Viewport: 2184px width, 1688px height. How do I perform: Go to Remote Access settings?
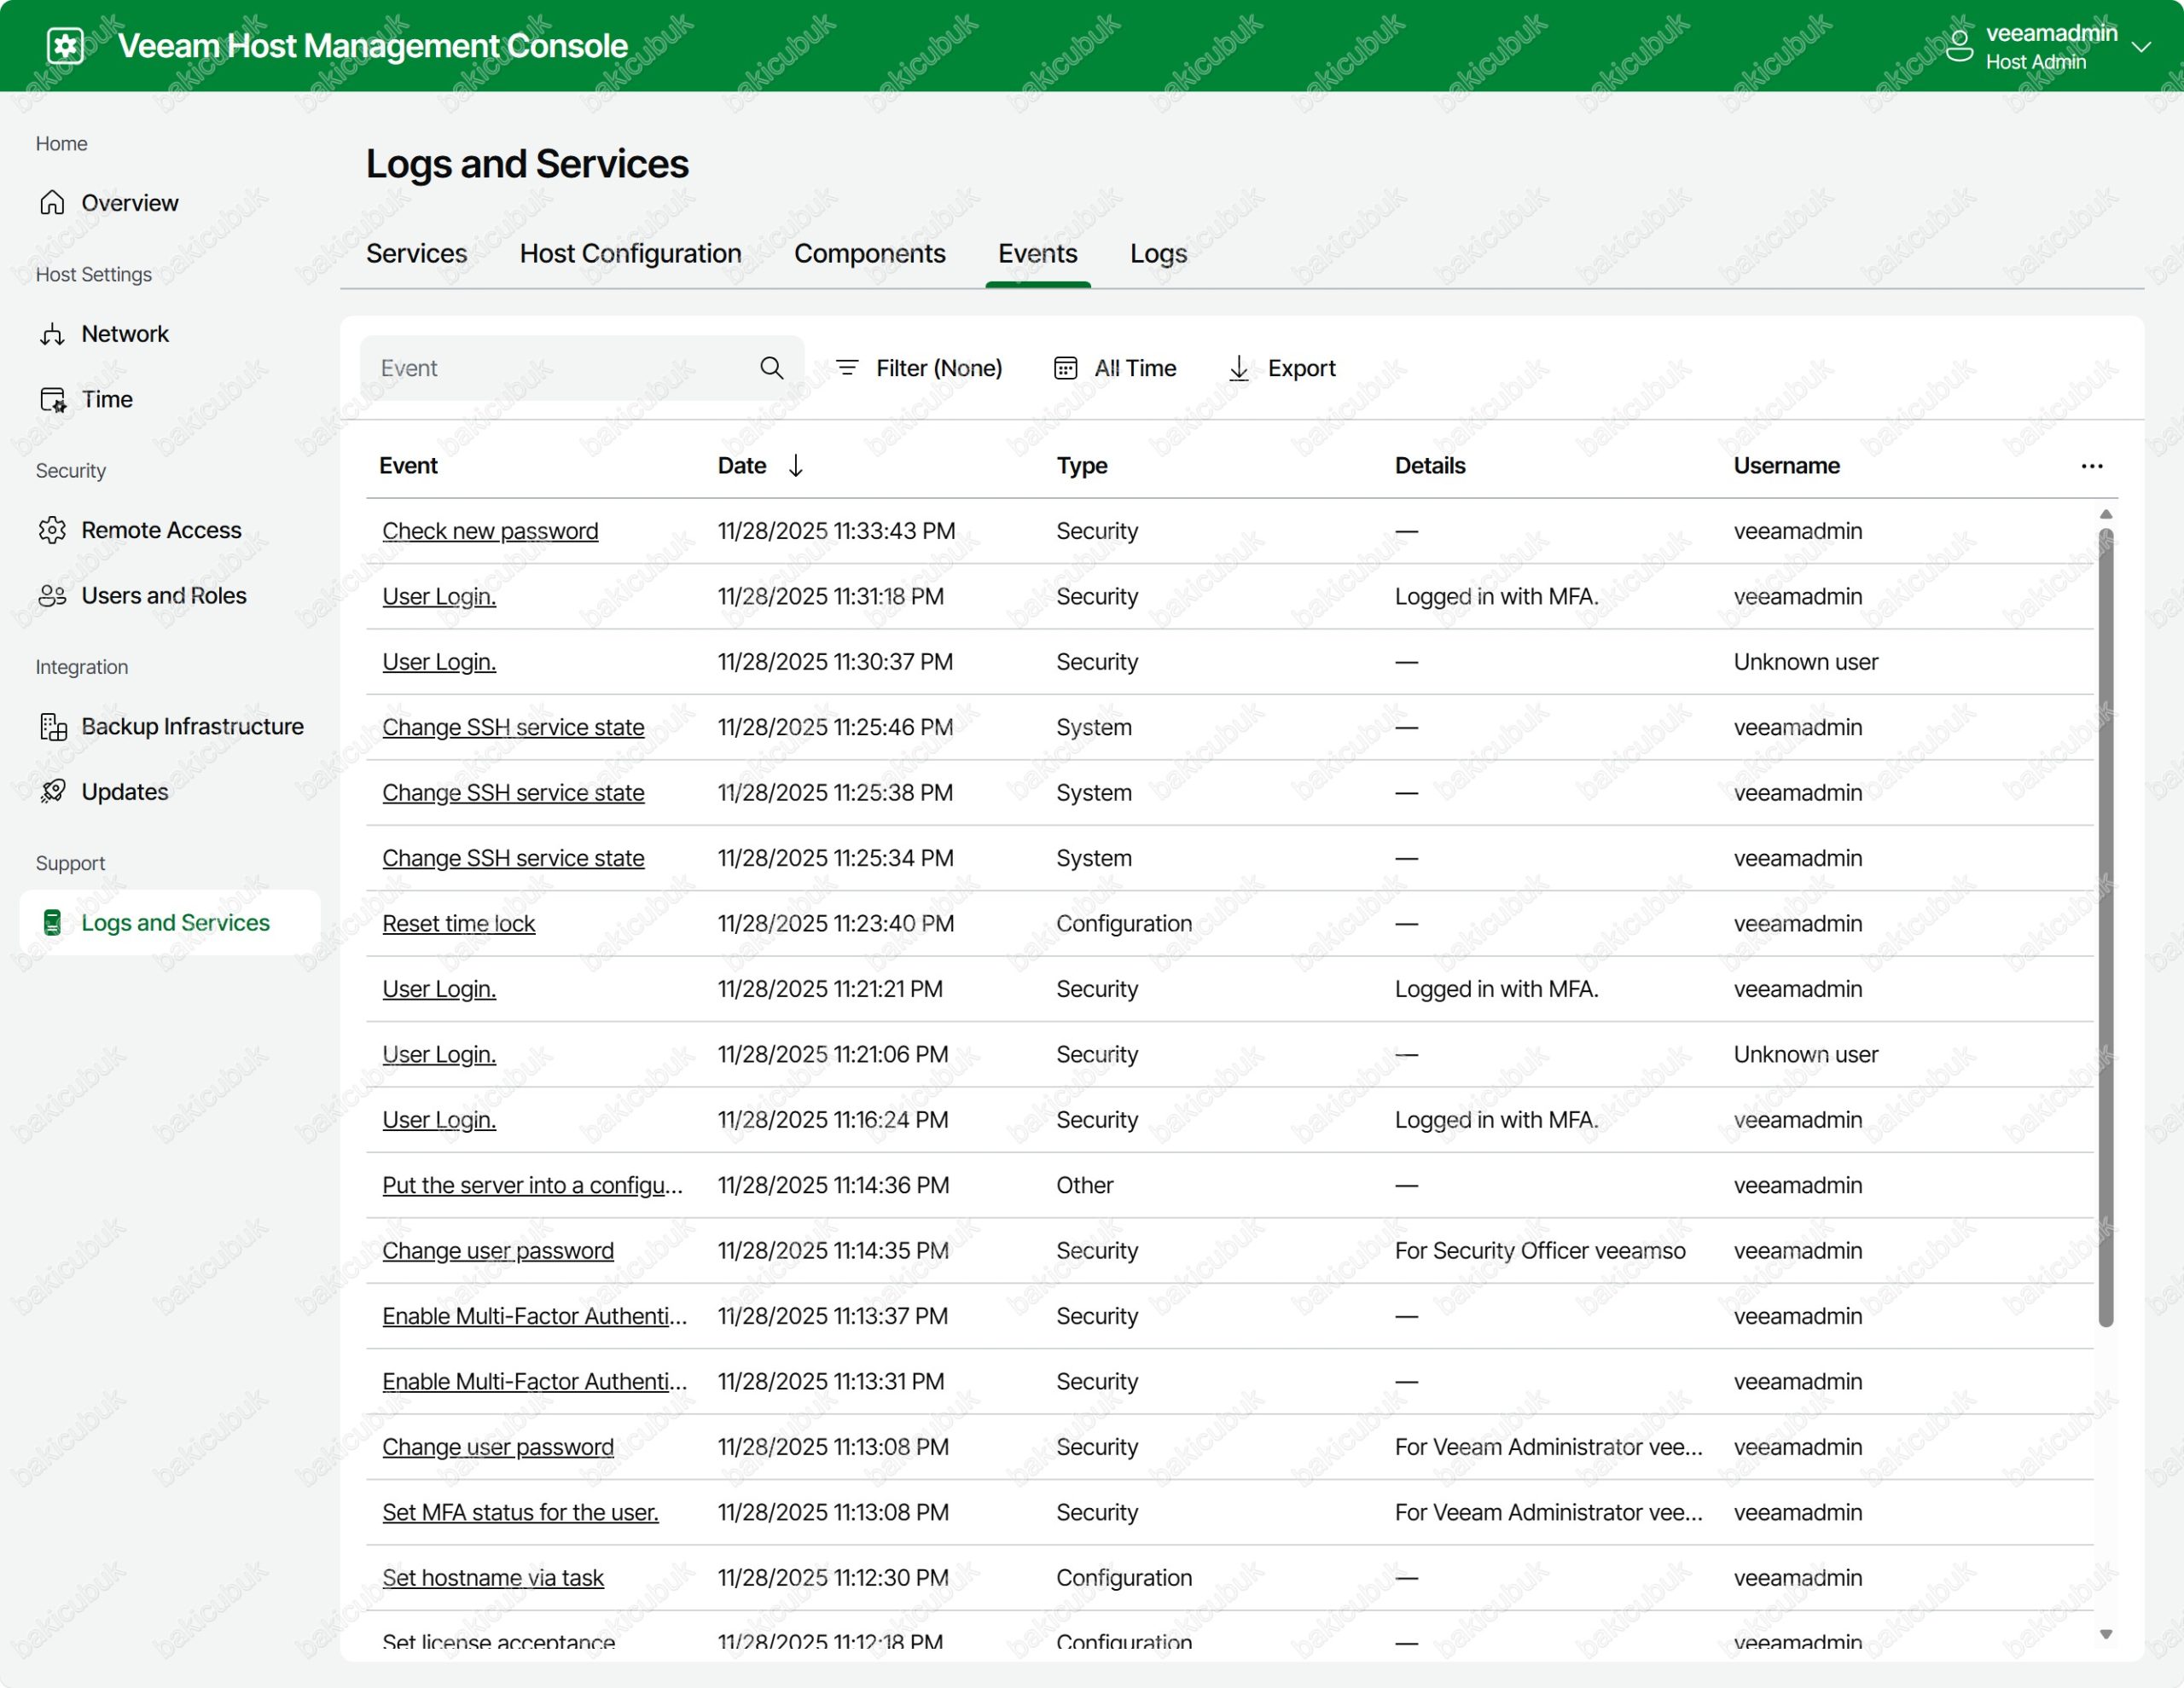[161, 530]
